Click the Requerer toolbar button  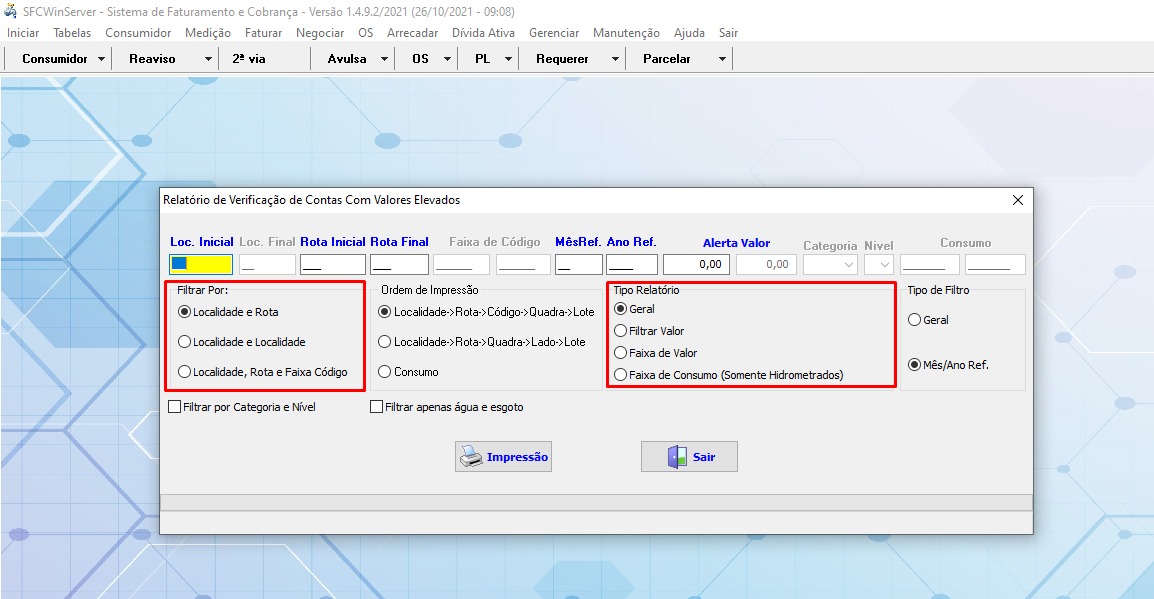click(562, 59)
